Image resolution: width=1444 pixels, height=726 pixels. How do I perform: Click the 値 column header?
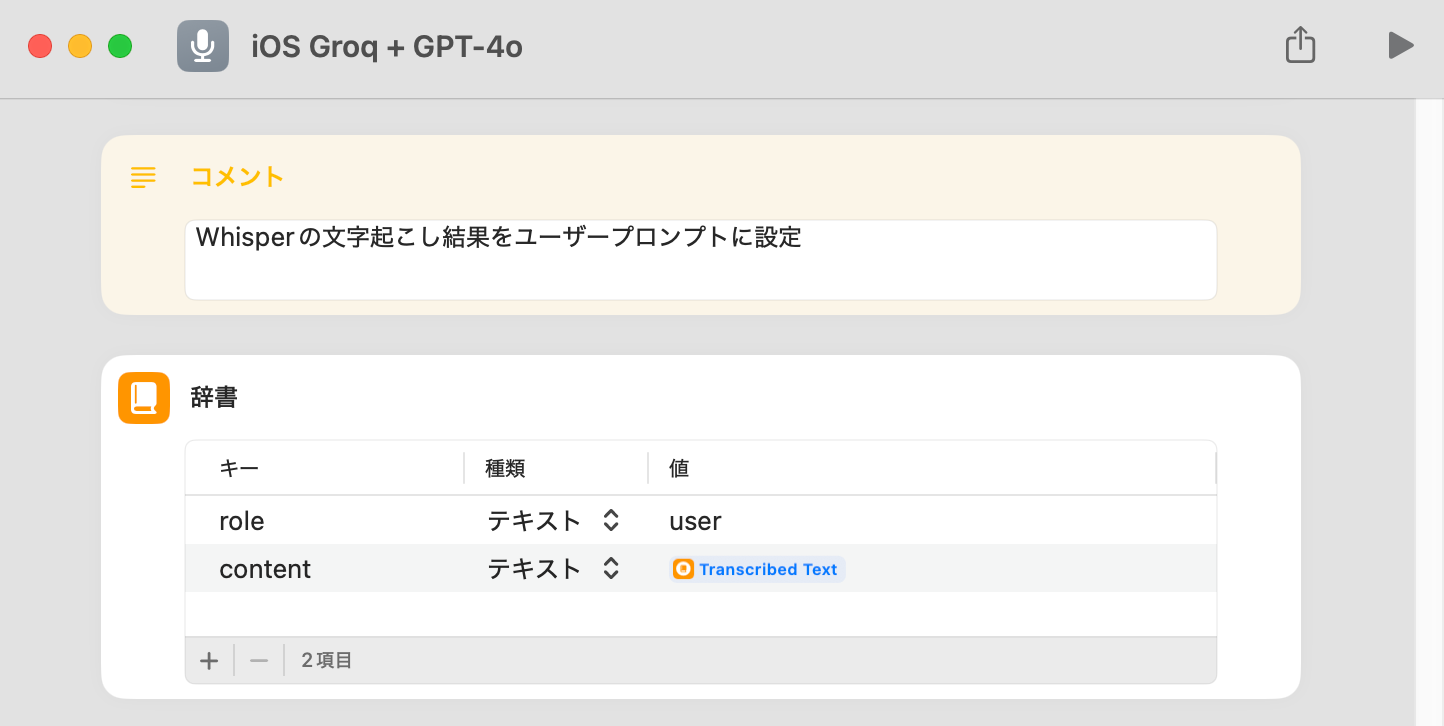679,468
